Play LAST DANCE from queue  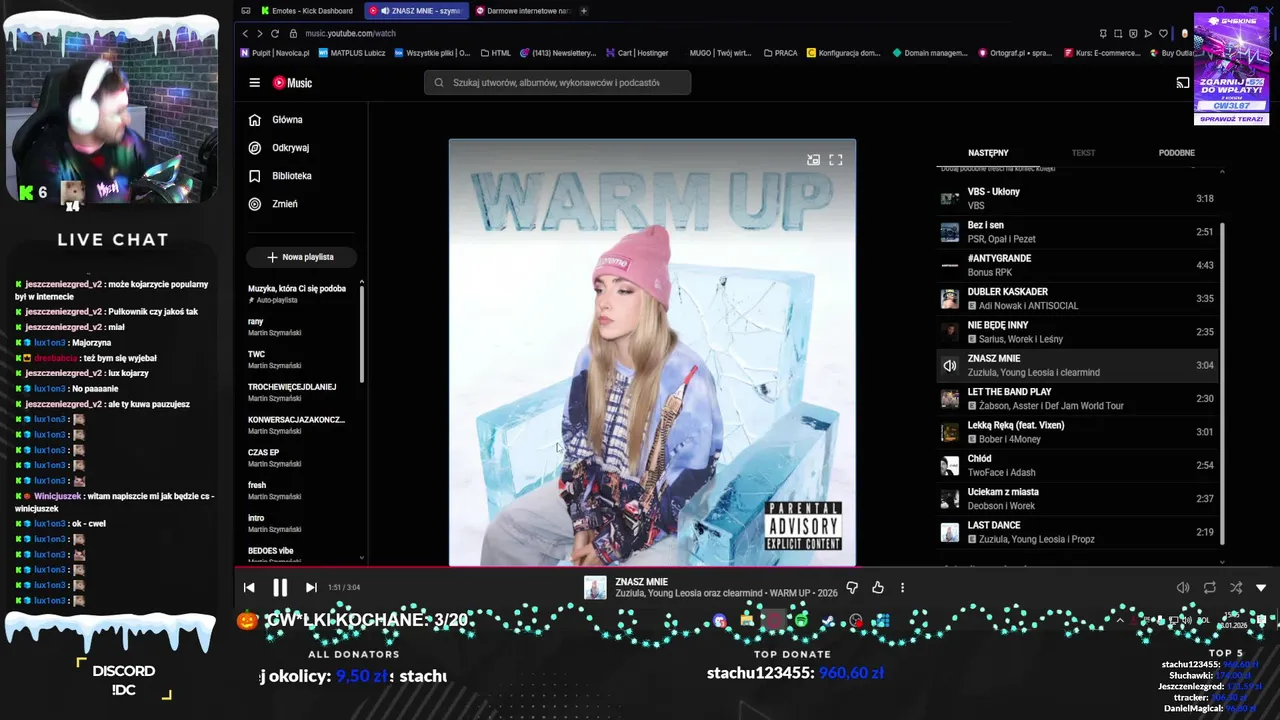1078,532
